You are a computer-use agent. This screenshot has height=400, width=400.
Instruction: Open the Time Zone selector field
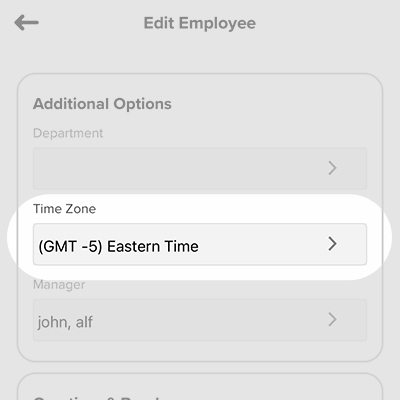pos(200,244)
